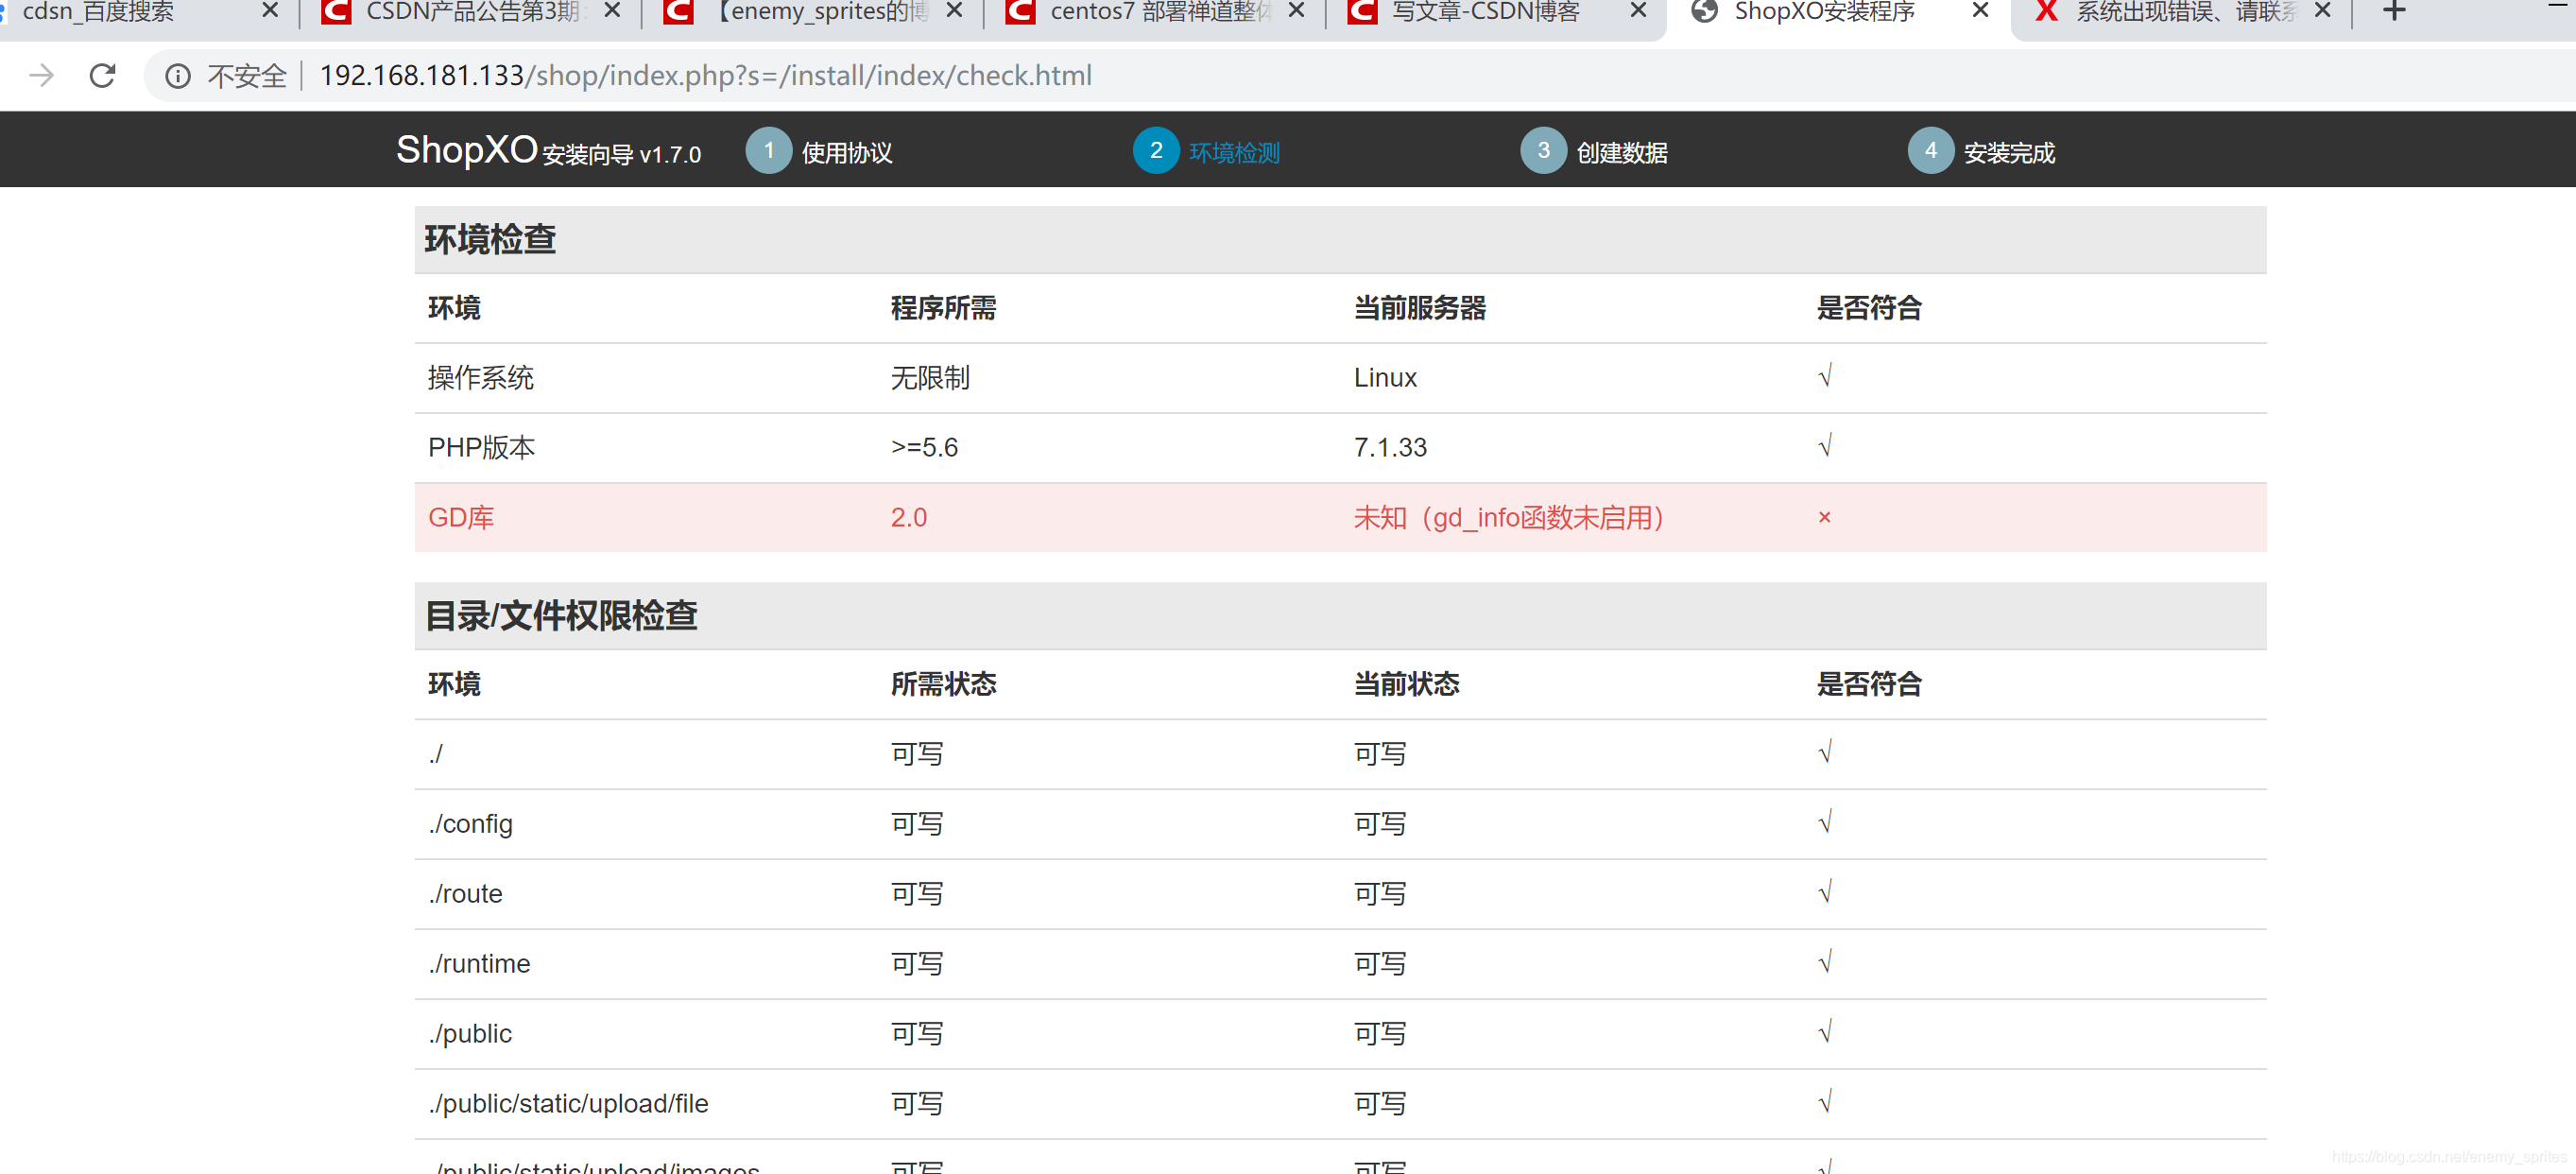
Task: Click the 创建数据 step label
Action: [1622, 153]
